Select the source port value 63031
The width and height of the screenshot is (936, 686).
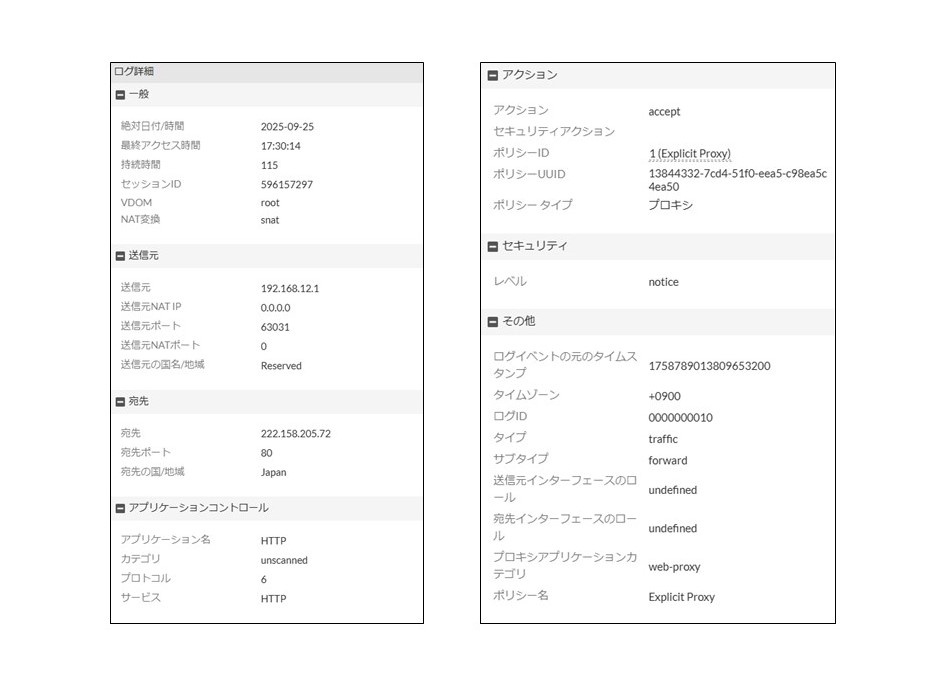(275, 327)
